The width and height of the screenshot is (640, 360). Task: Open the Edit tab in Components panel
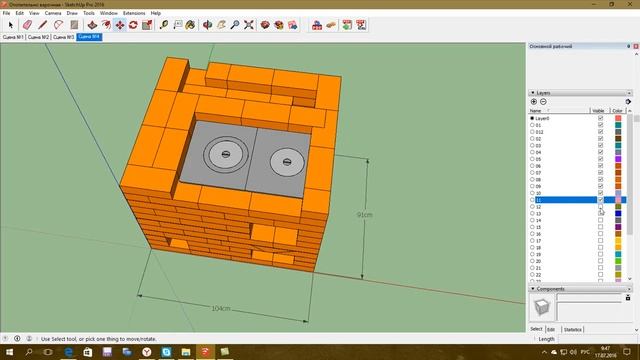click(x=551, y=329)
